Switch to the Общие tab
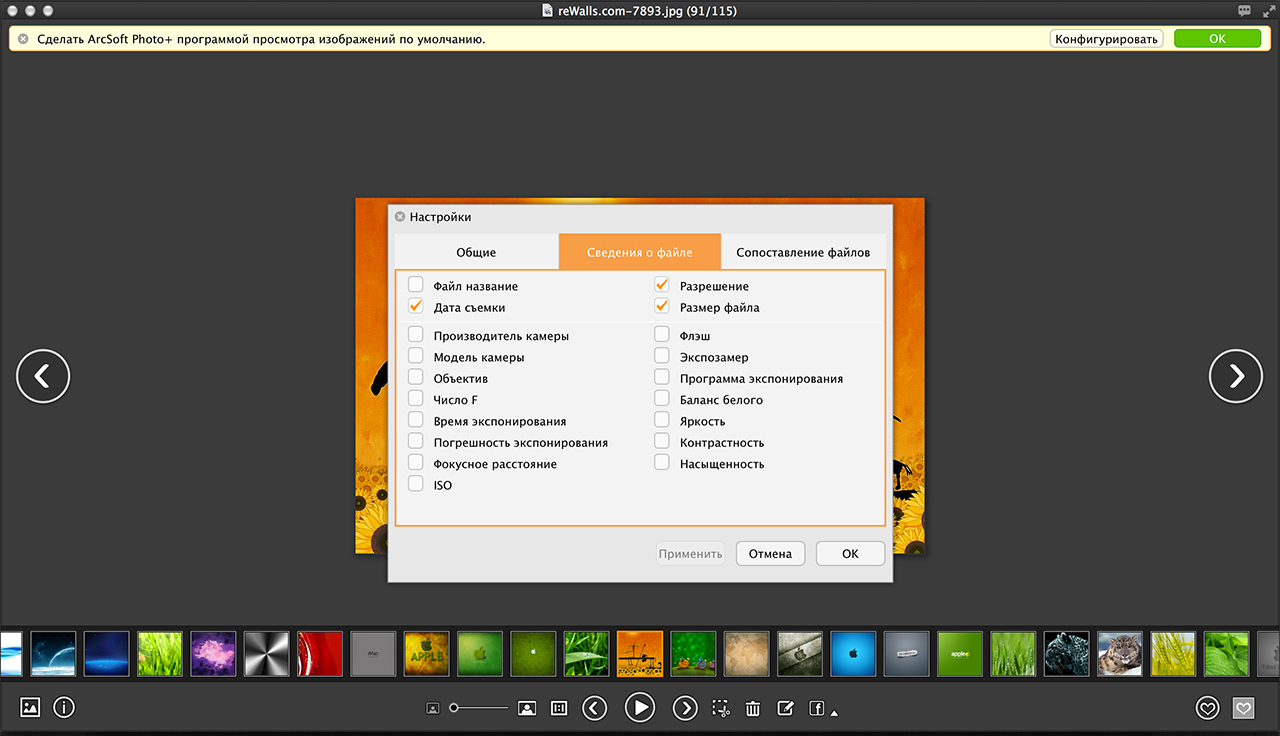1280x736 pixels. pyautogui.click(x=476, y=252)
